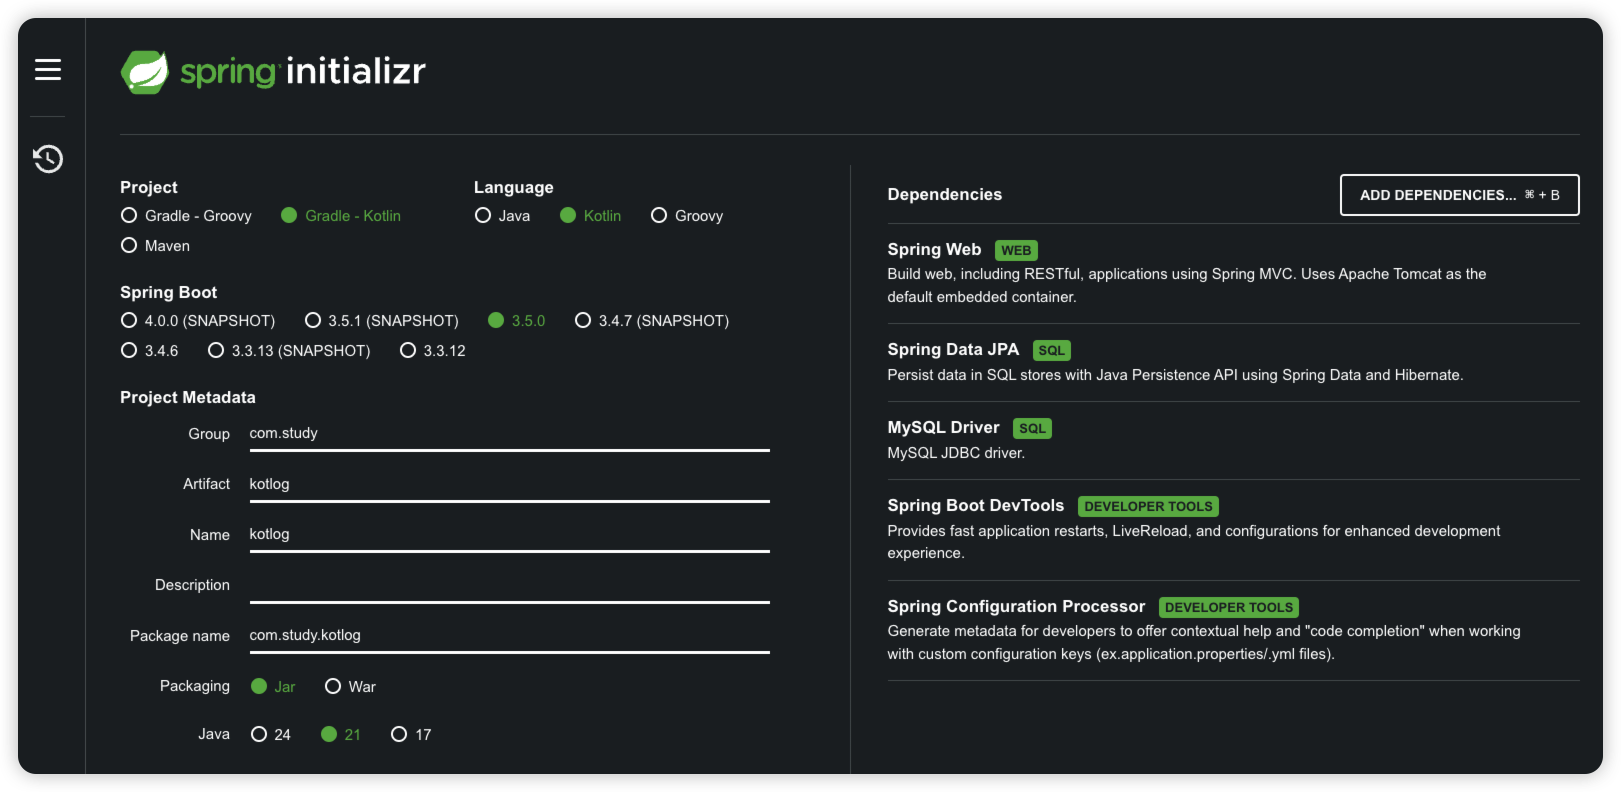Viewport: 1621px width, 792px height.
Task: Click Spring Configuration Processor dependency
Action: [1234, 630]
